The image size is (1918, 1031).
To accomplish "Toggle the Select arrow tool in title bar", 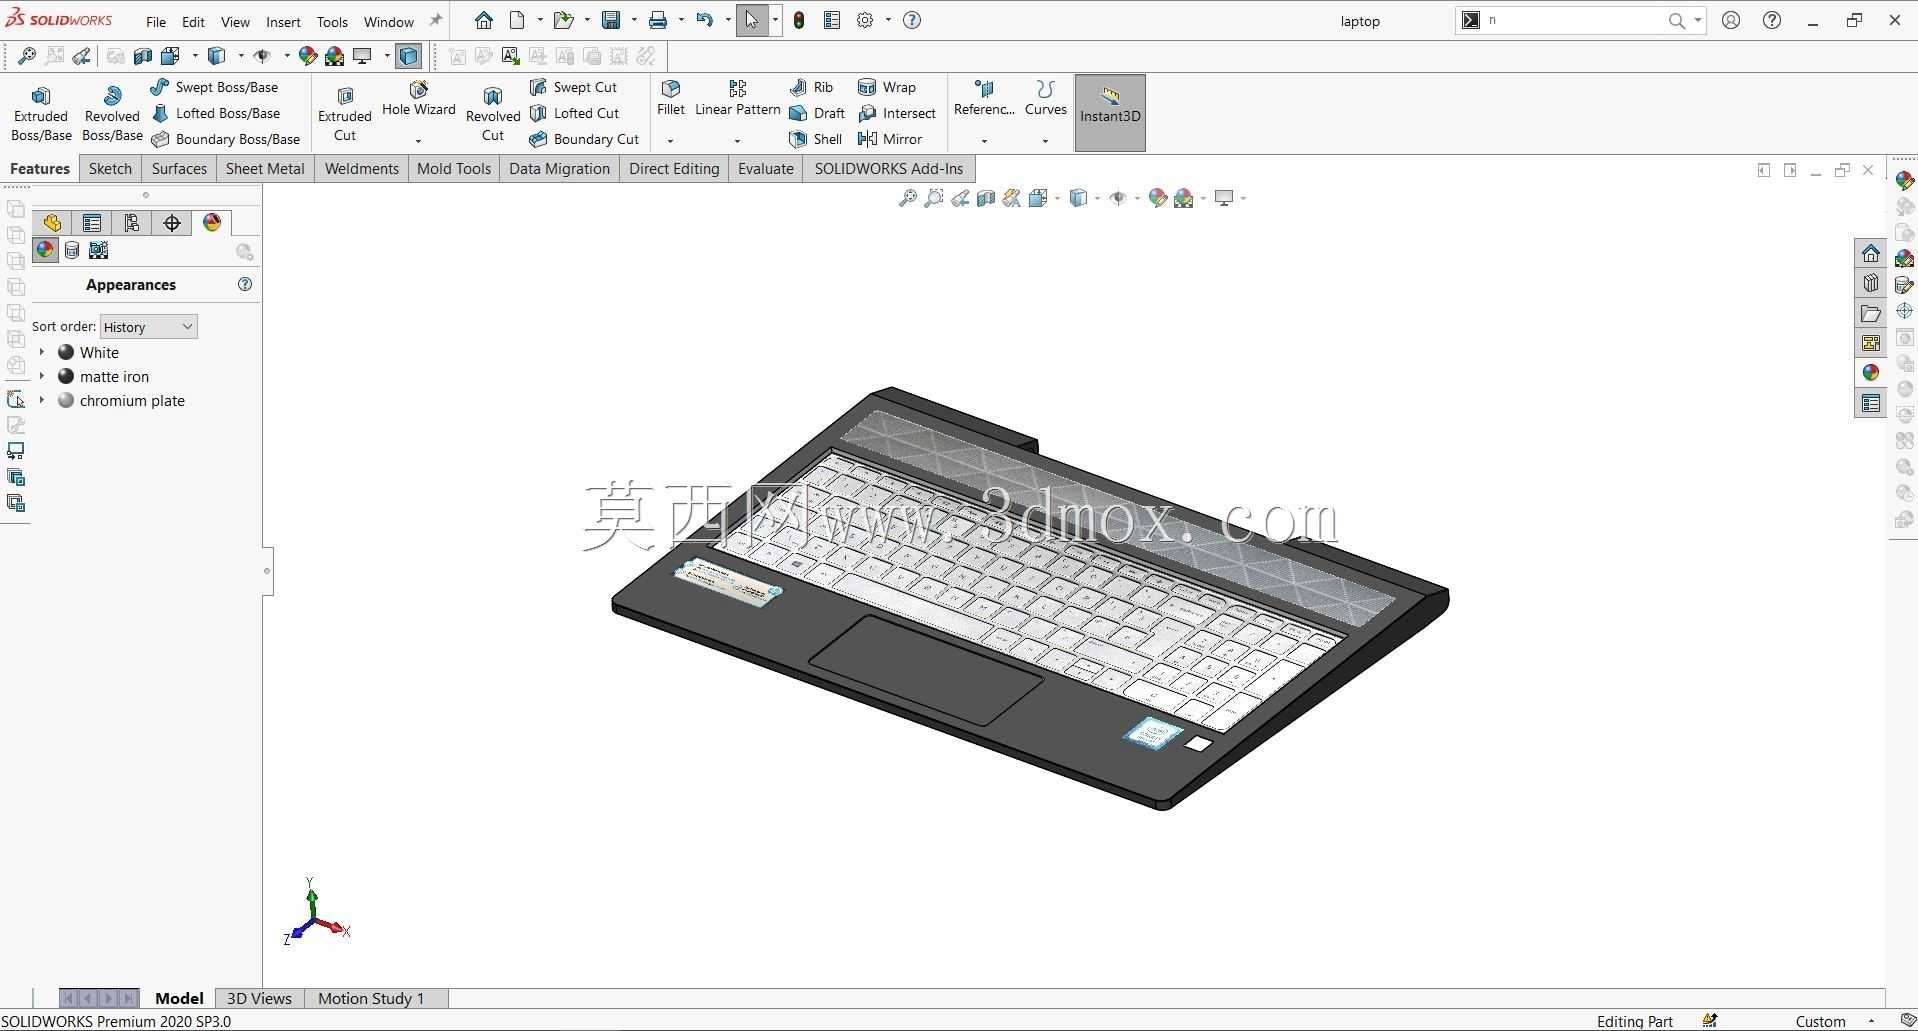I will (x=751, y=20).
